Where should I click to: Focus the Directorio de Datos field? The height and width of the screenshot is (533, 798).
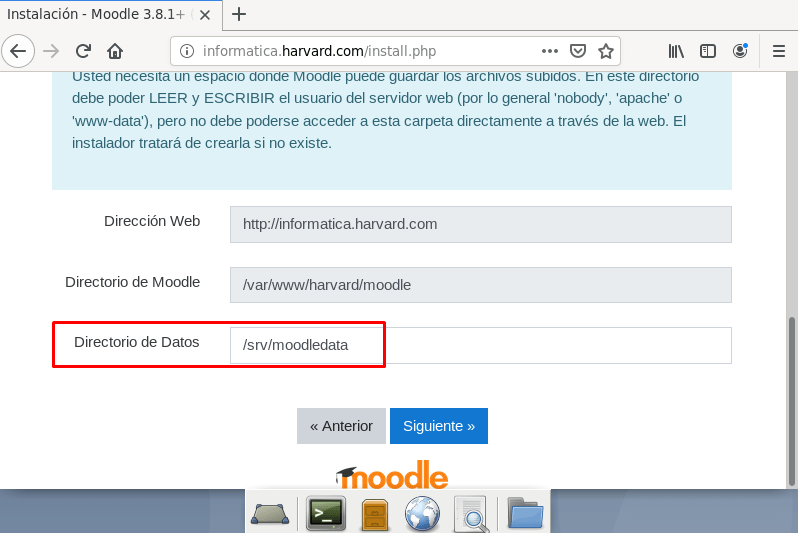480,345
